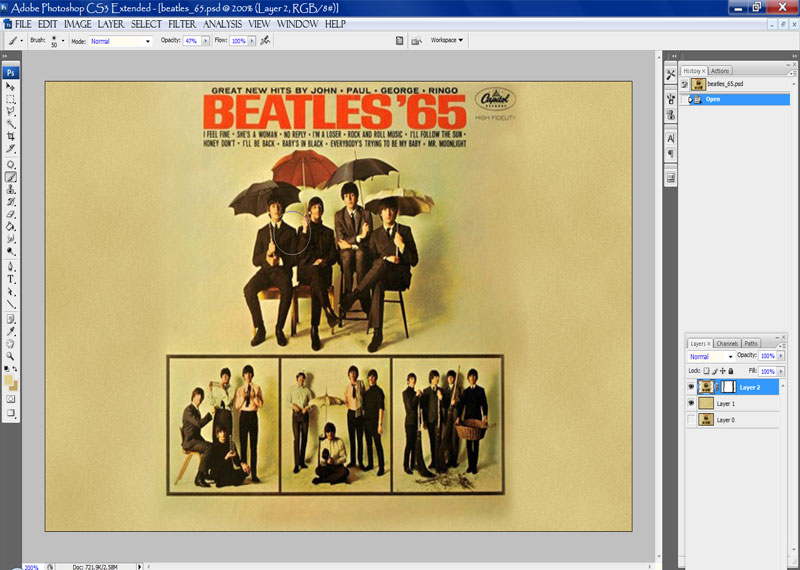
Task: Switch to the Channels tab
Action: point(726,343)
